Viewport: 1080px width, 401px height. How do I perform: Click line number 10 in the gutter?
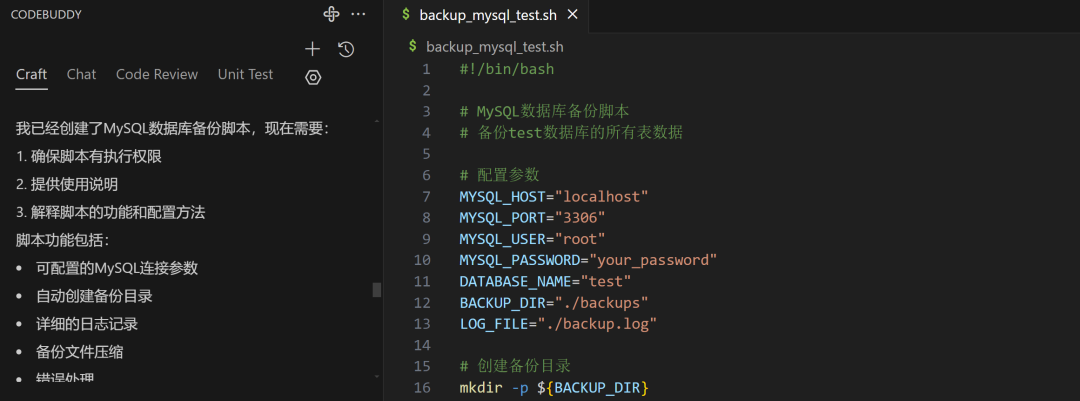[x=422, y=260]
